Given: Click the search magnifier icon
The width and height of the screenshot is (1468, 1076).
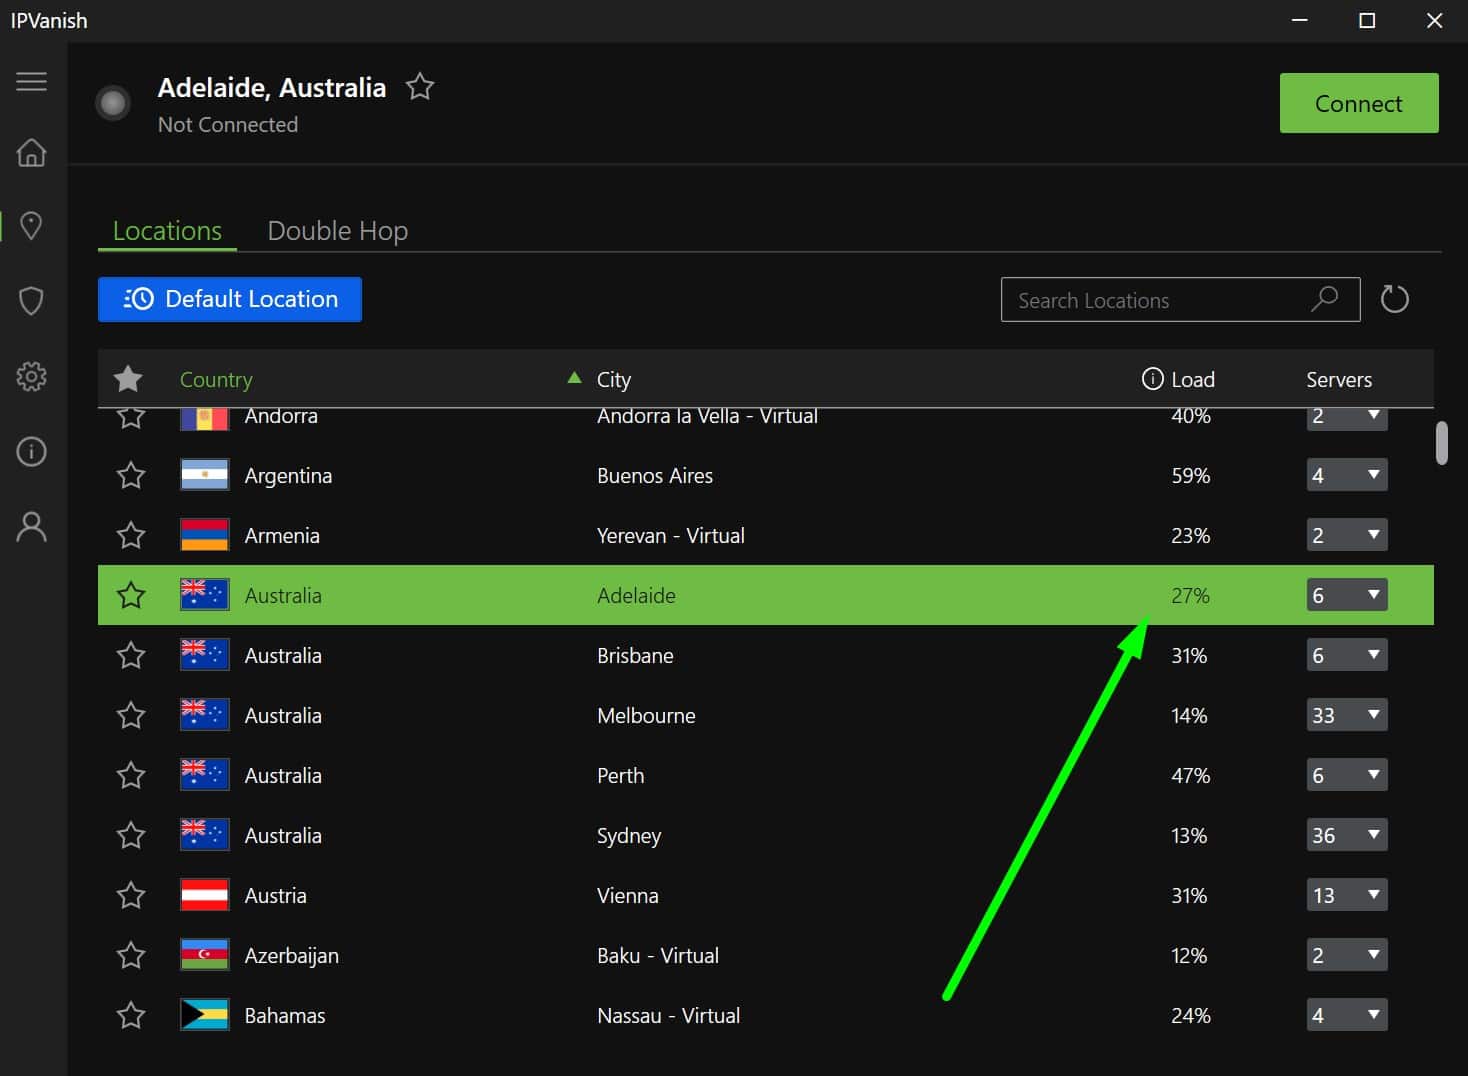Looking at the screenshot, I should pyautogui.click(x=1324, y=299).
